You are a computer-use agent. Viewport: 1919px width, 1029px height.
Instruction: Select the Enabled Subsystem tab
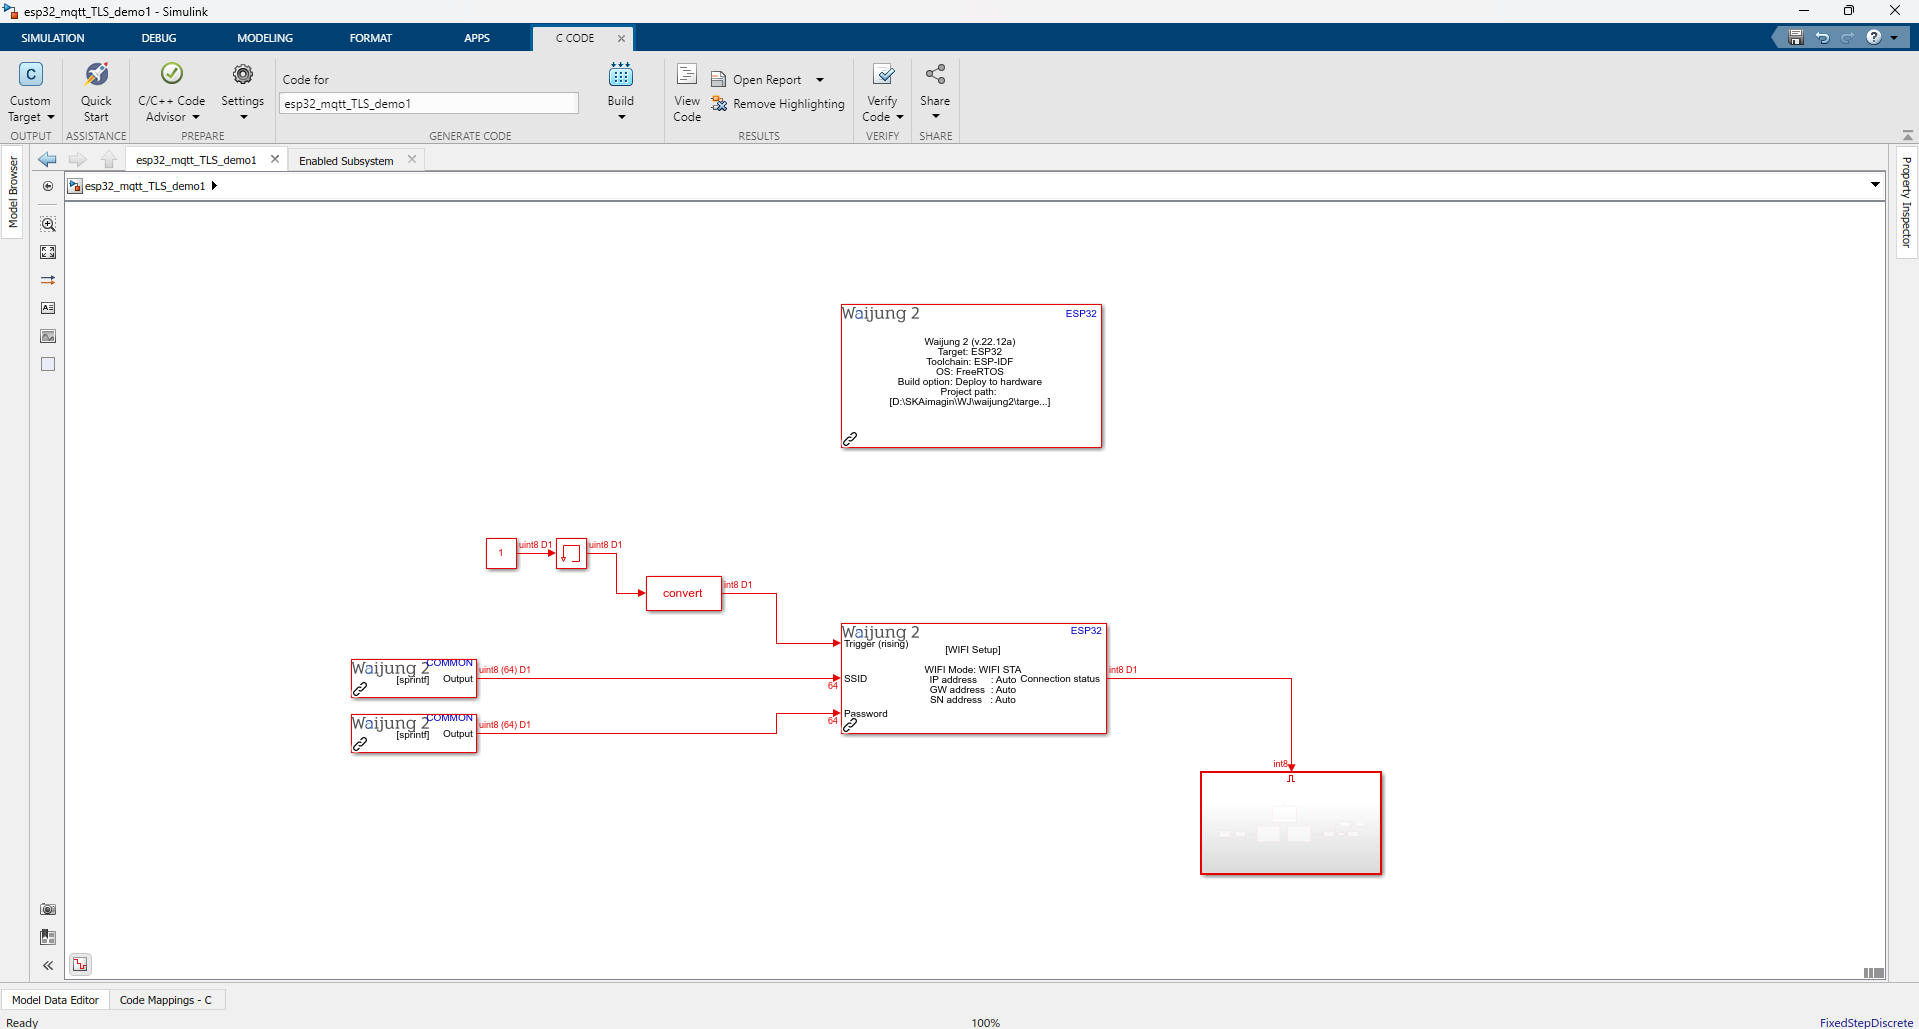[x=346, y=161]
